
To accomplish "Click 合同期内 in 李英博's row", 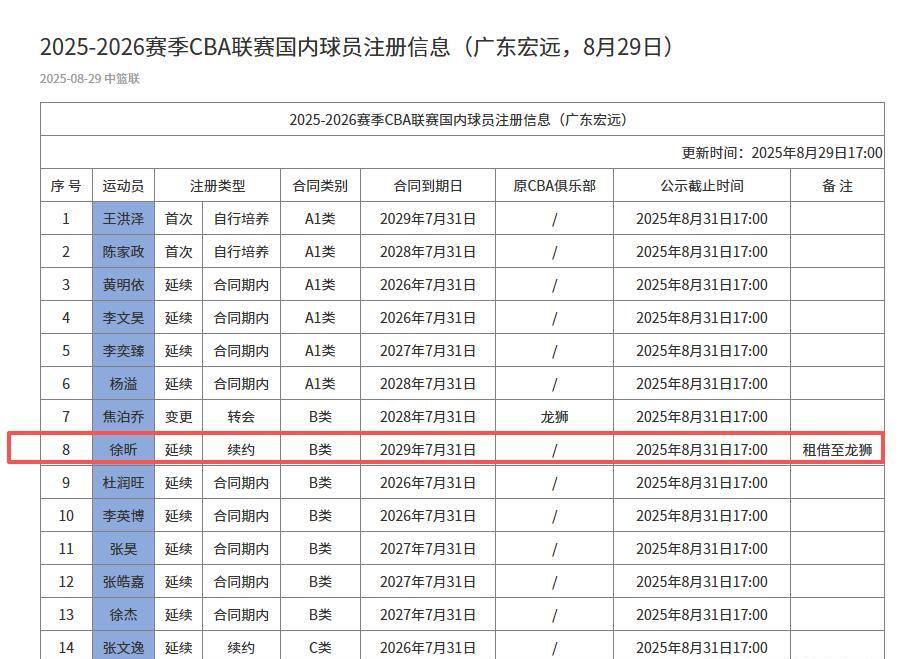I will click(x=241, y=516).
